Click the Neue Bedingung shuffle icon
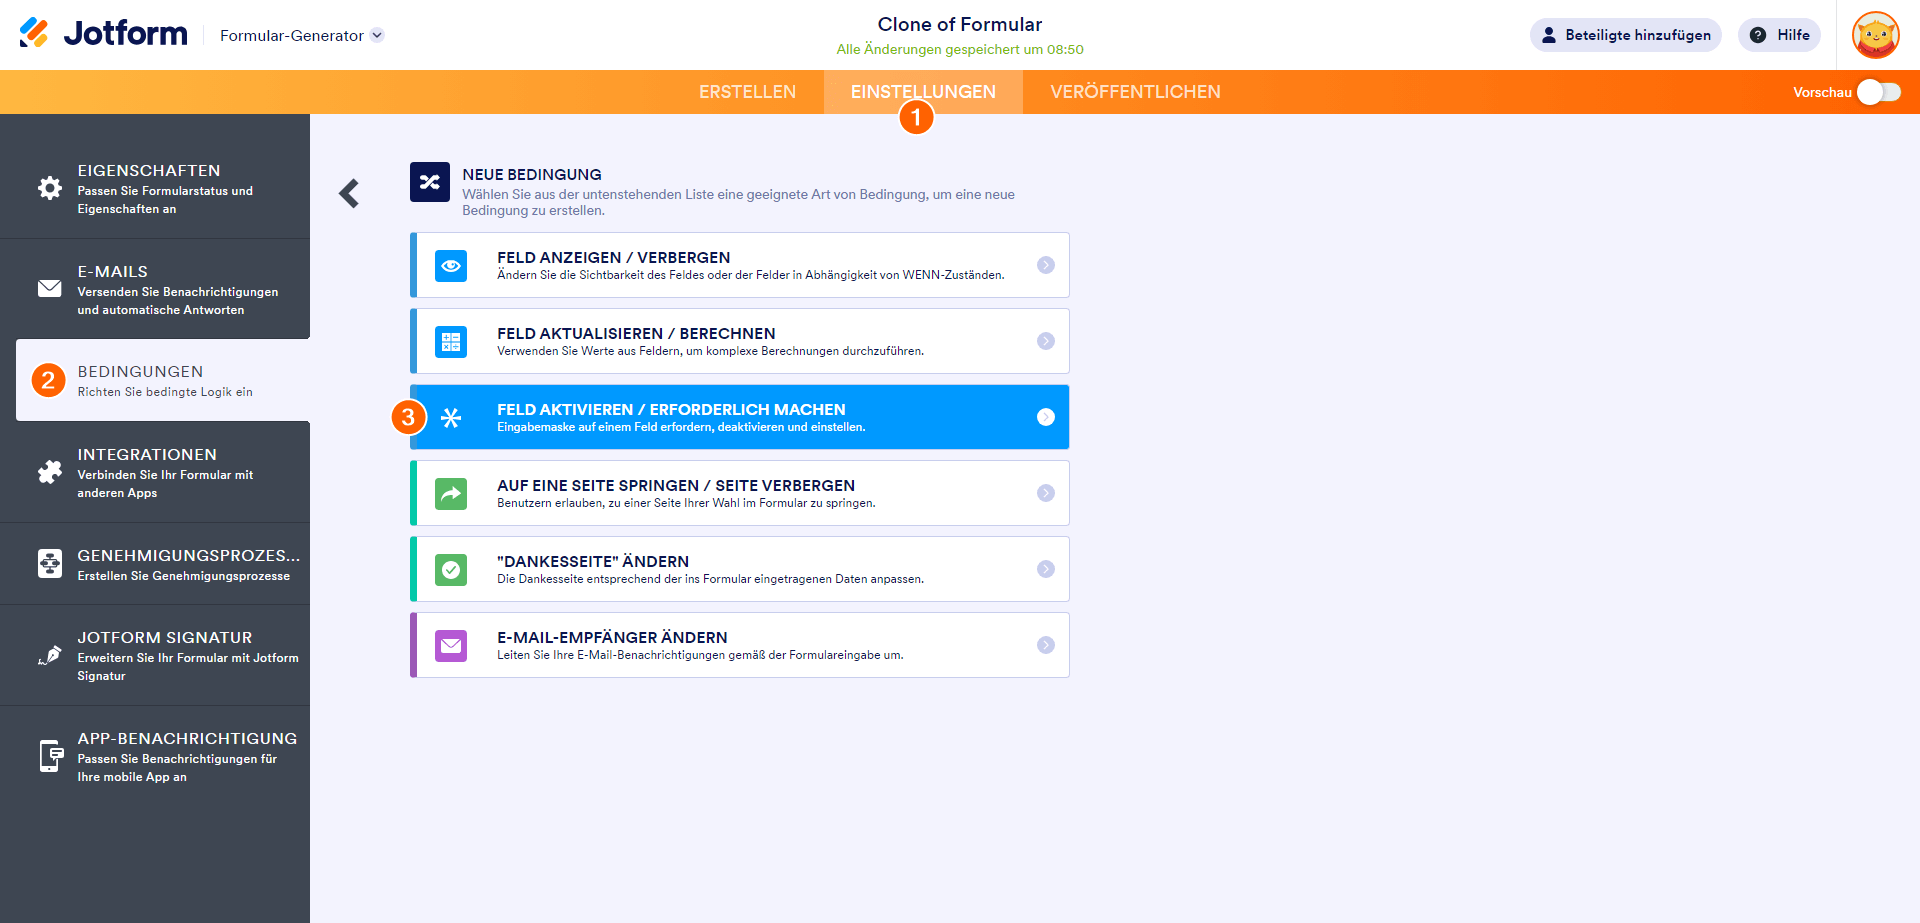This screenshot has height=923, width=1920. [x=430, y=182]
